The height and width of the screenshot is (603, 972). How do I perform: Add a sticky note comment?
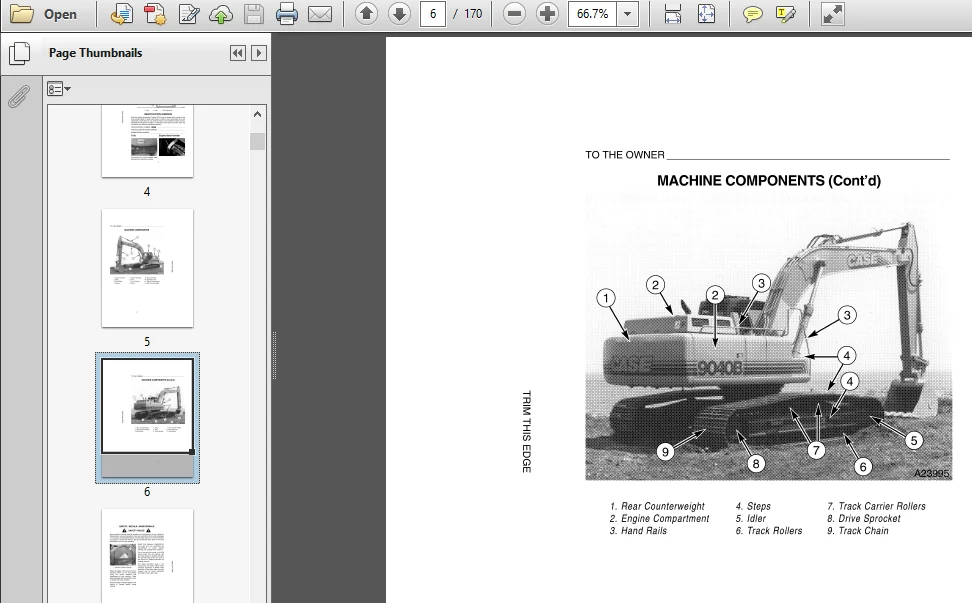coord(753,14)
